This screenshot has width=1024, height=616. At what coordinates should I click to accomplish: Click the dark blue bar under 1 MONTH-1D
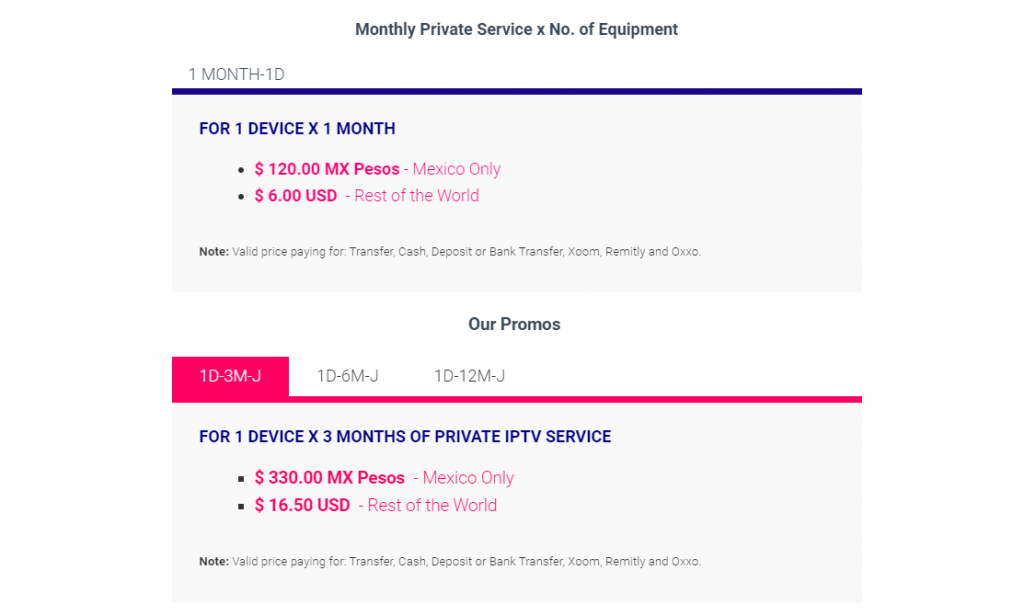coord(517,91)
